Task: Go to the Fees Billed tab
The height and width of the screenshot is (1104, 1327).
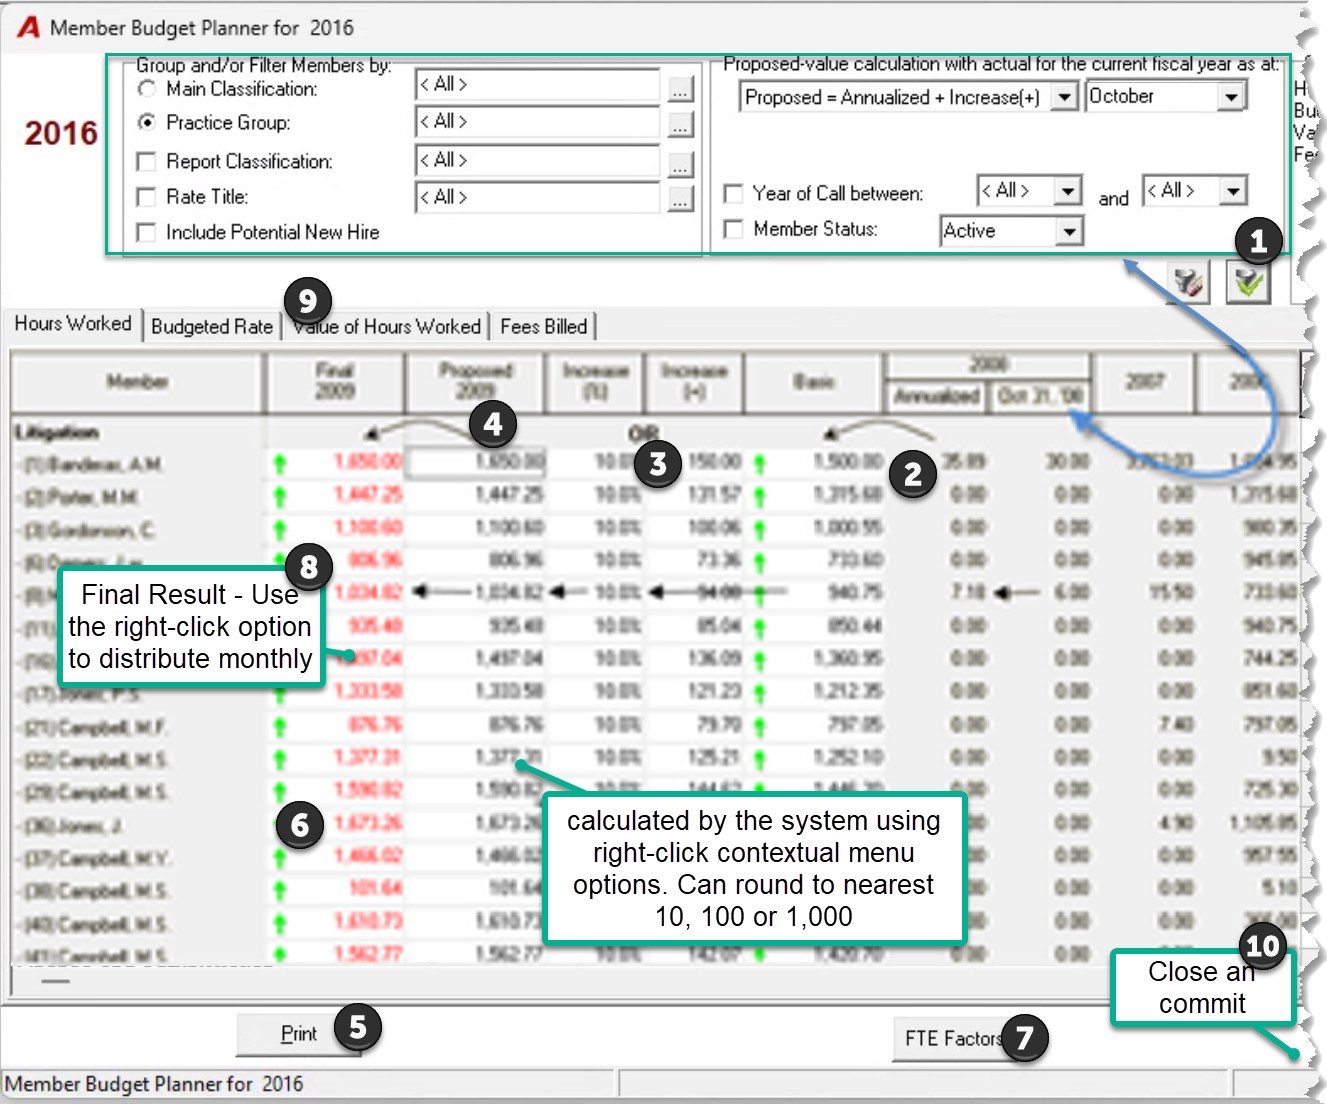Action: 544,326
